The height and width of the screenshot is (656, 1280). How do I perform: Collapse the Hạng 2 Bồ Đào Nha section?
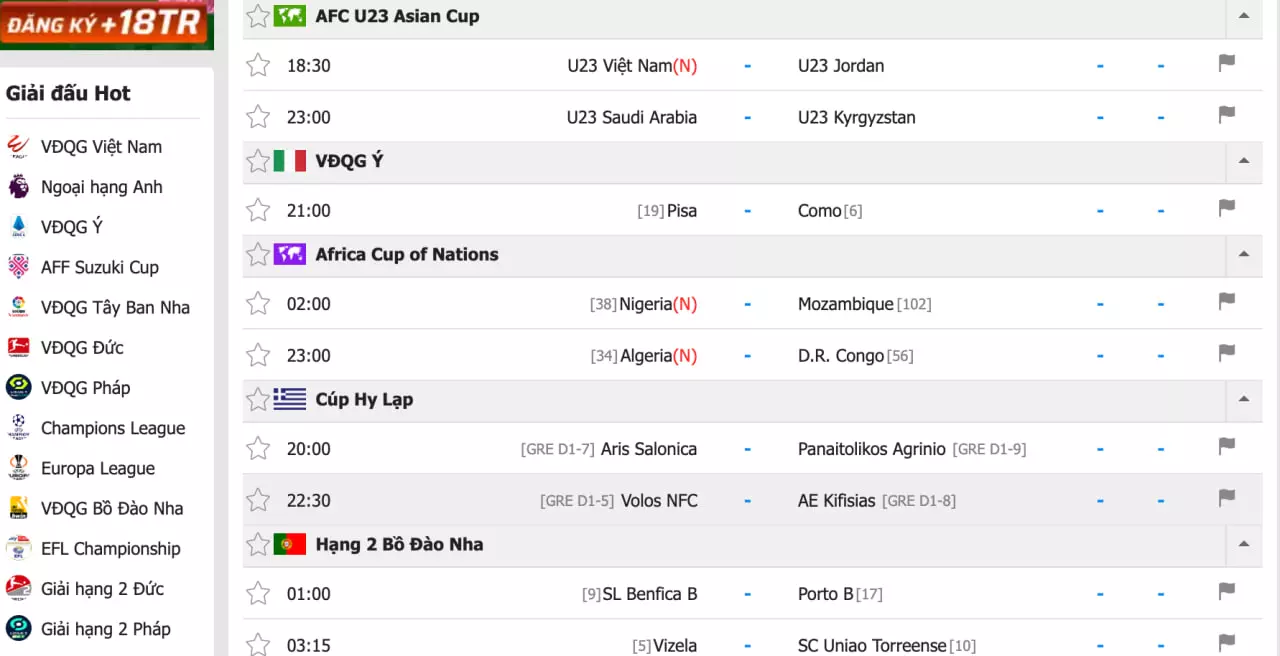1243,544
